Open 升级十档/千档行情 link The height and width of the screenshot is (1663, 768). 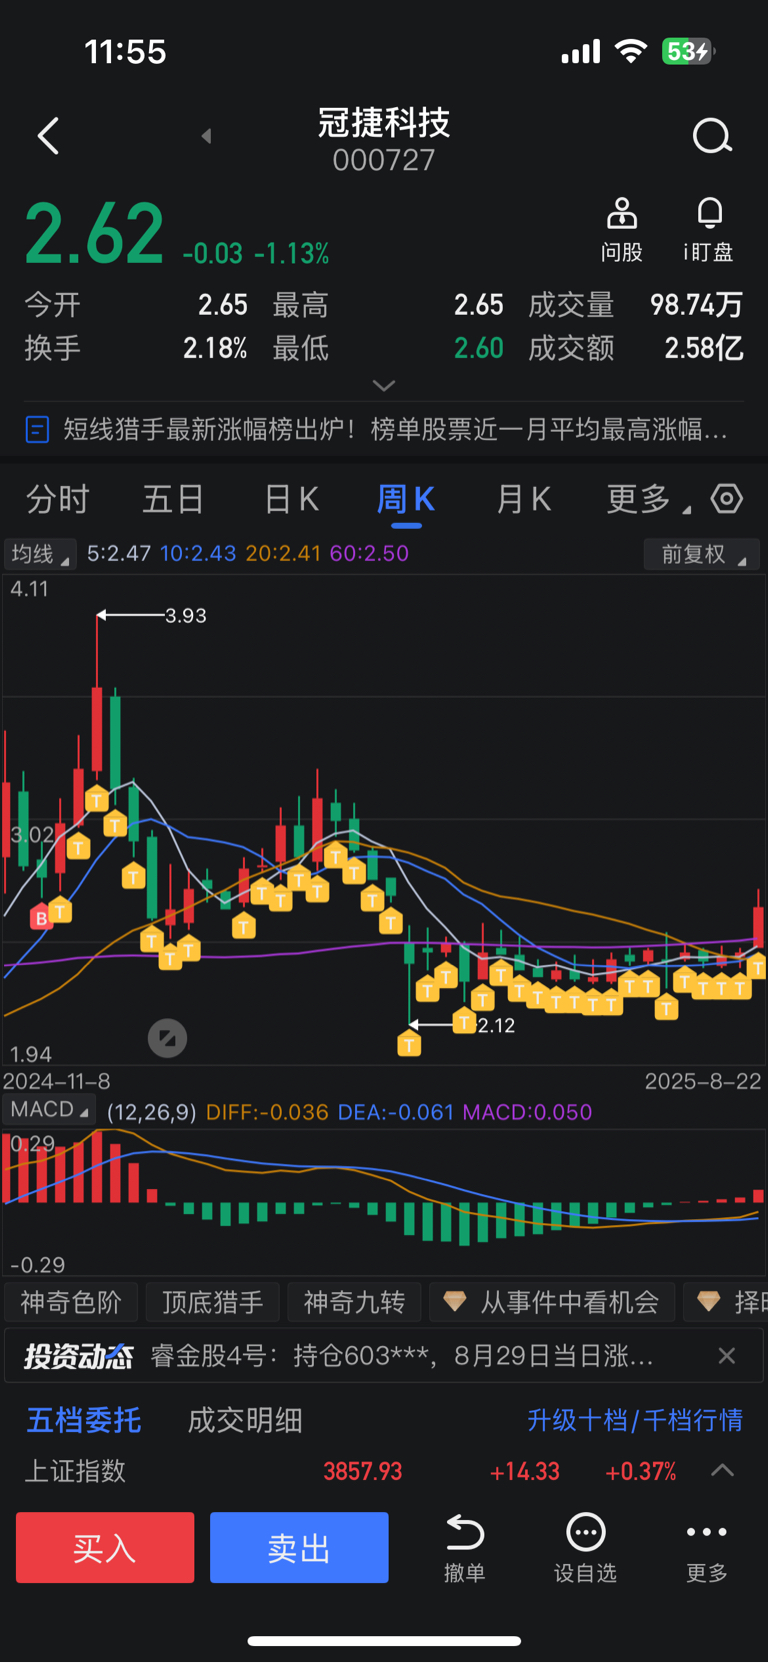click(635, 1420)
